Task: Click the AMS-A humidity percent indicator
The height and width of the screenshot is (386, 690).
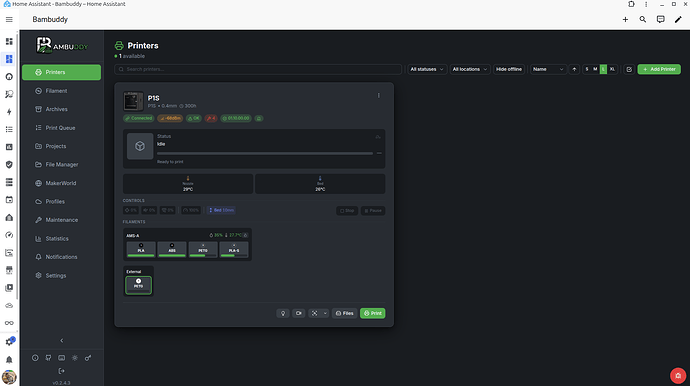Action: pyautogui.click(x=216, y=235)
